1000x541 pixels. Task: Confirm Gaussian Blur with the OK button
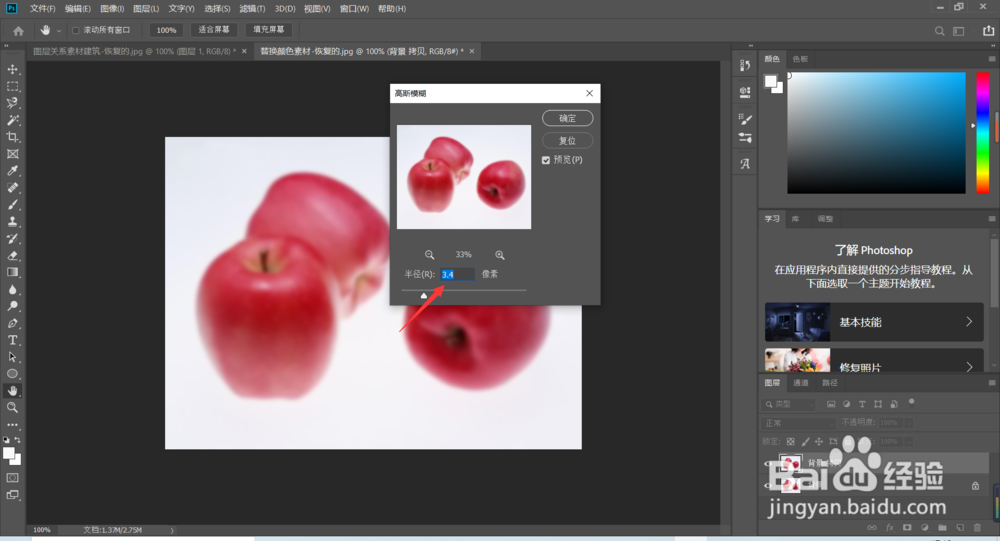pyautogui.click(x=567, y=118)
